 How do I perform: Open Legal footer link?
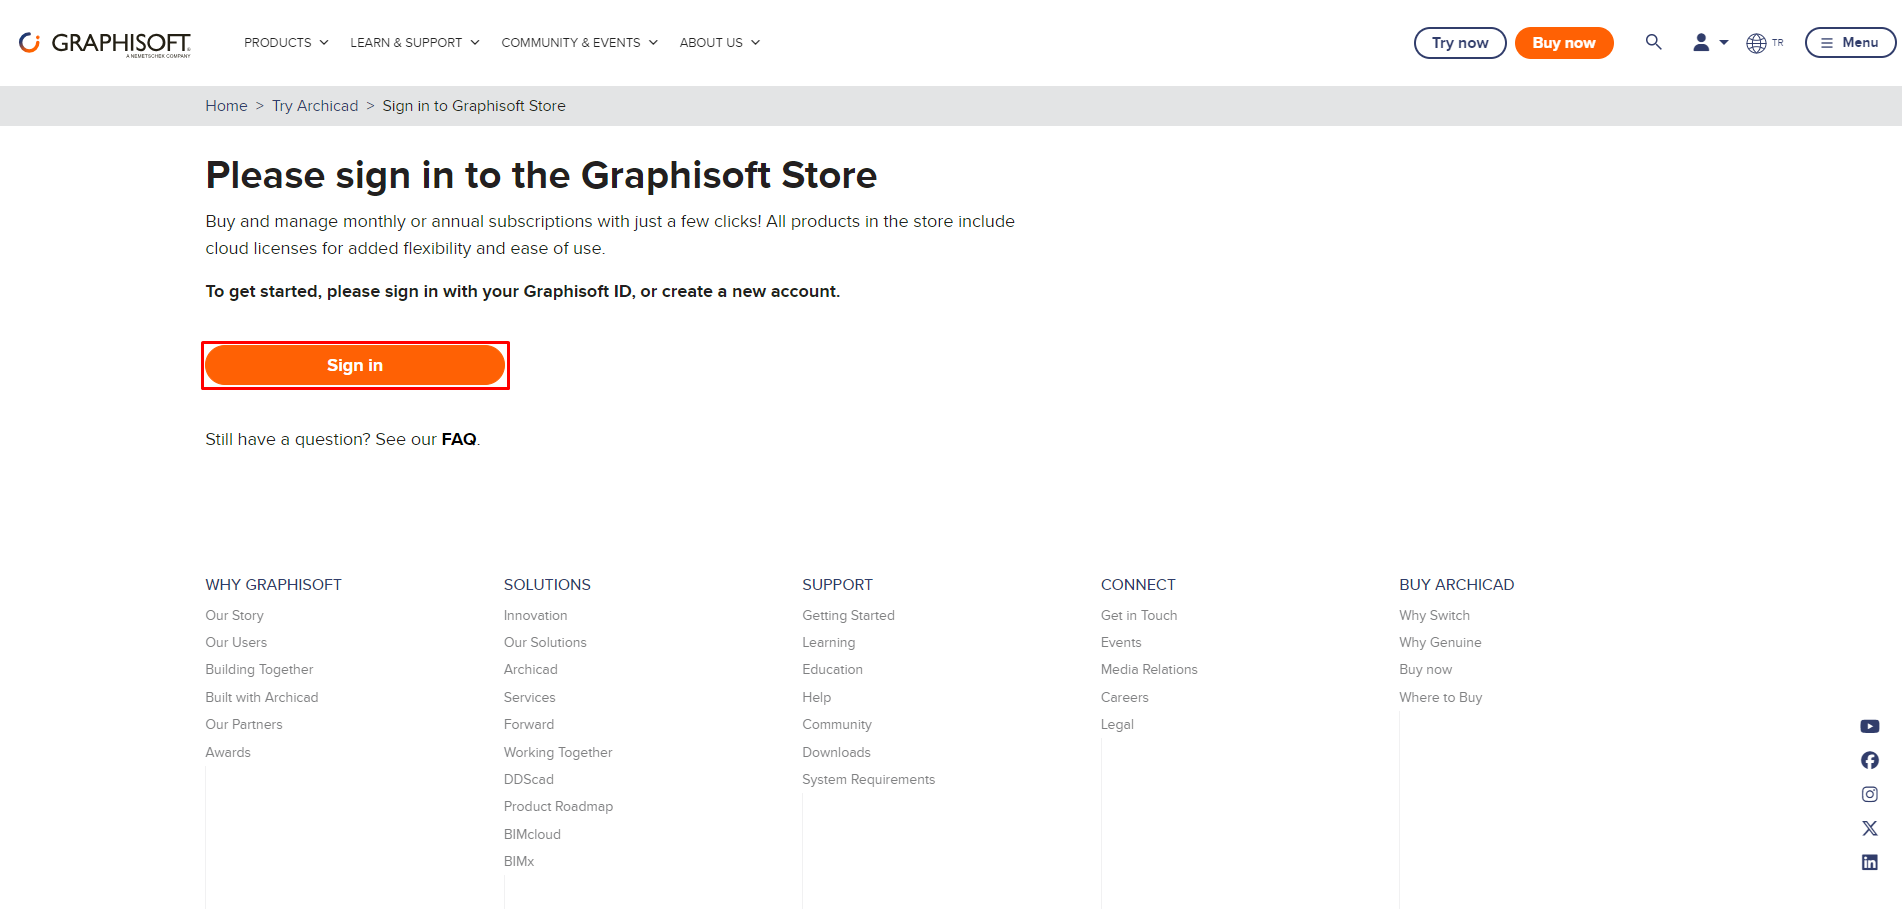point(1117,724)
